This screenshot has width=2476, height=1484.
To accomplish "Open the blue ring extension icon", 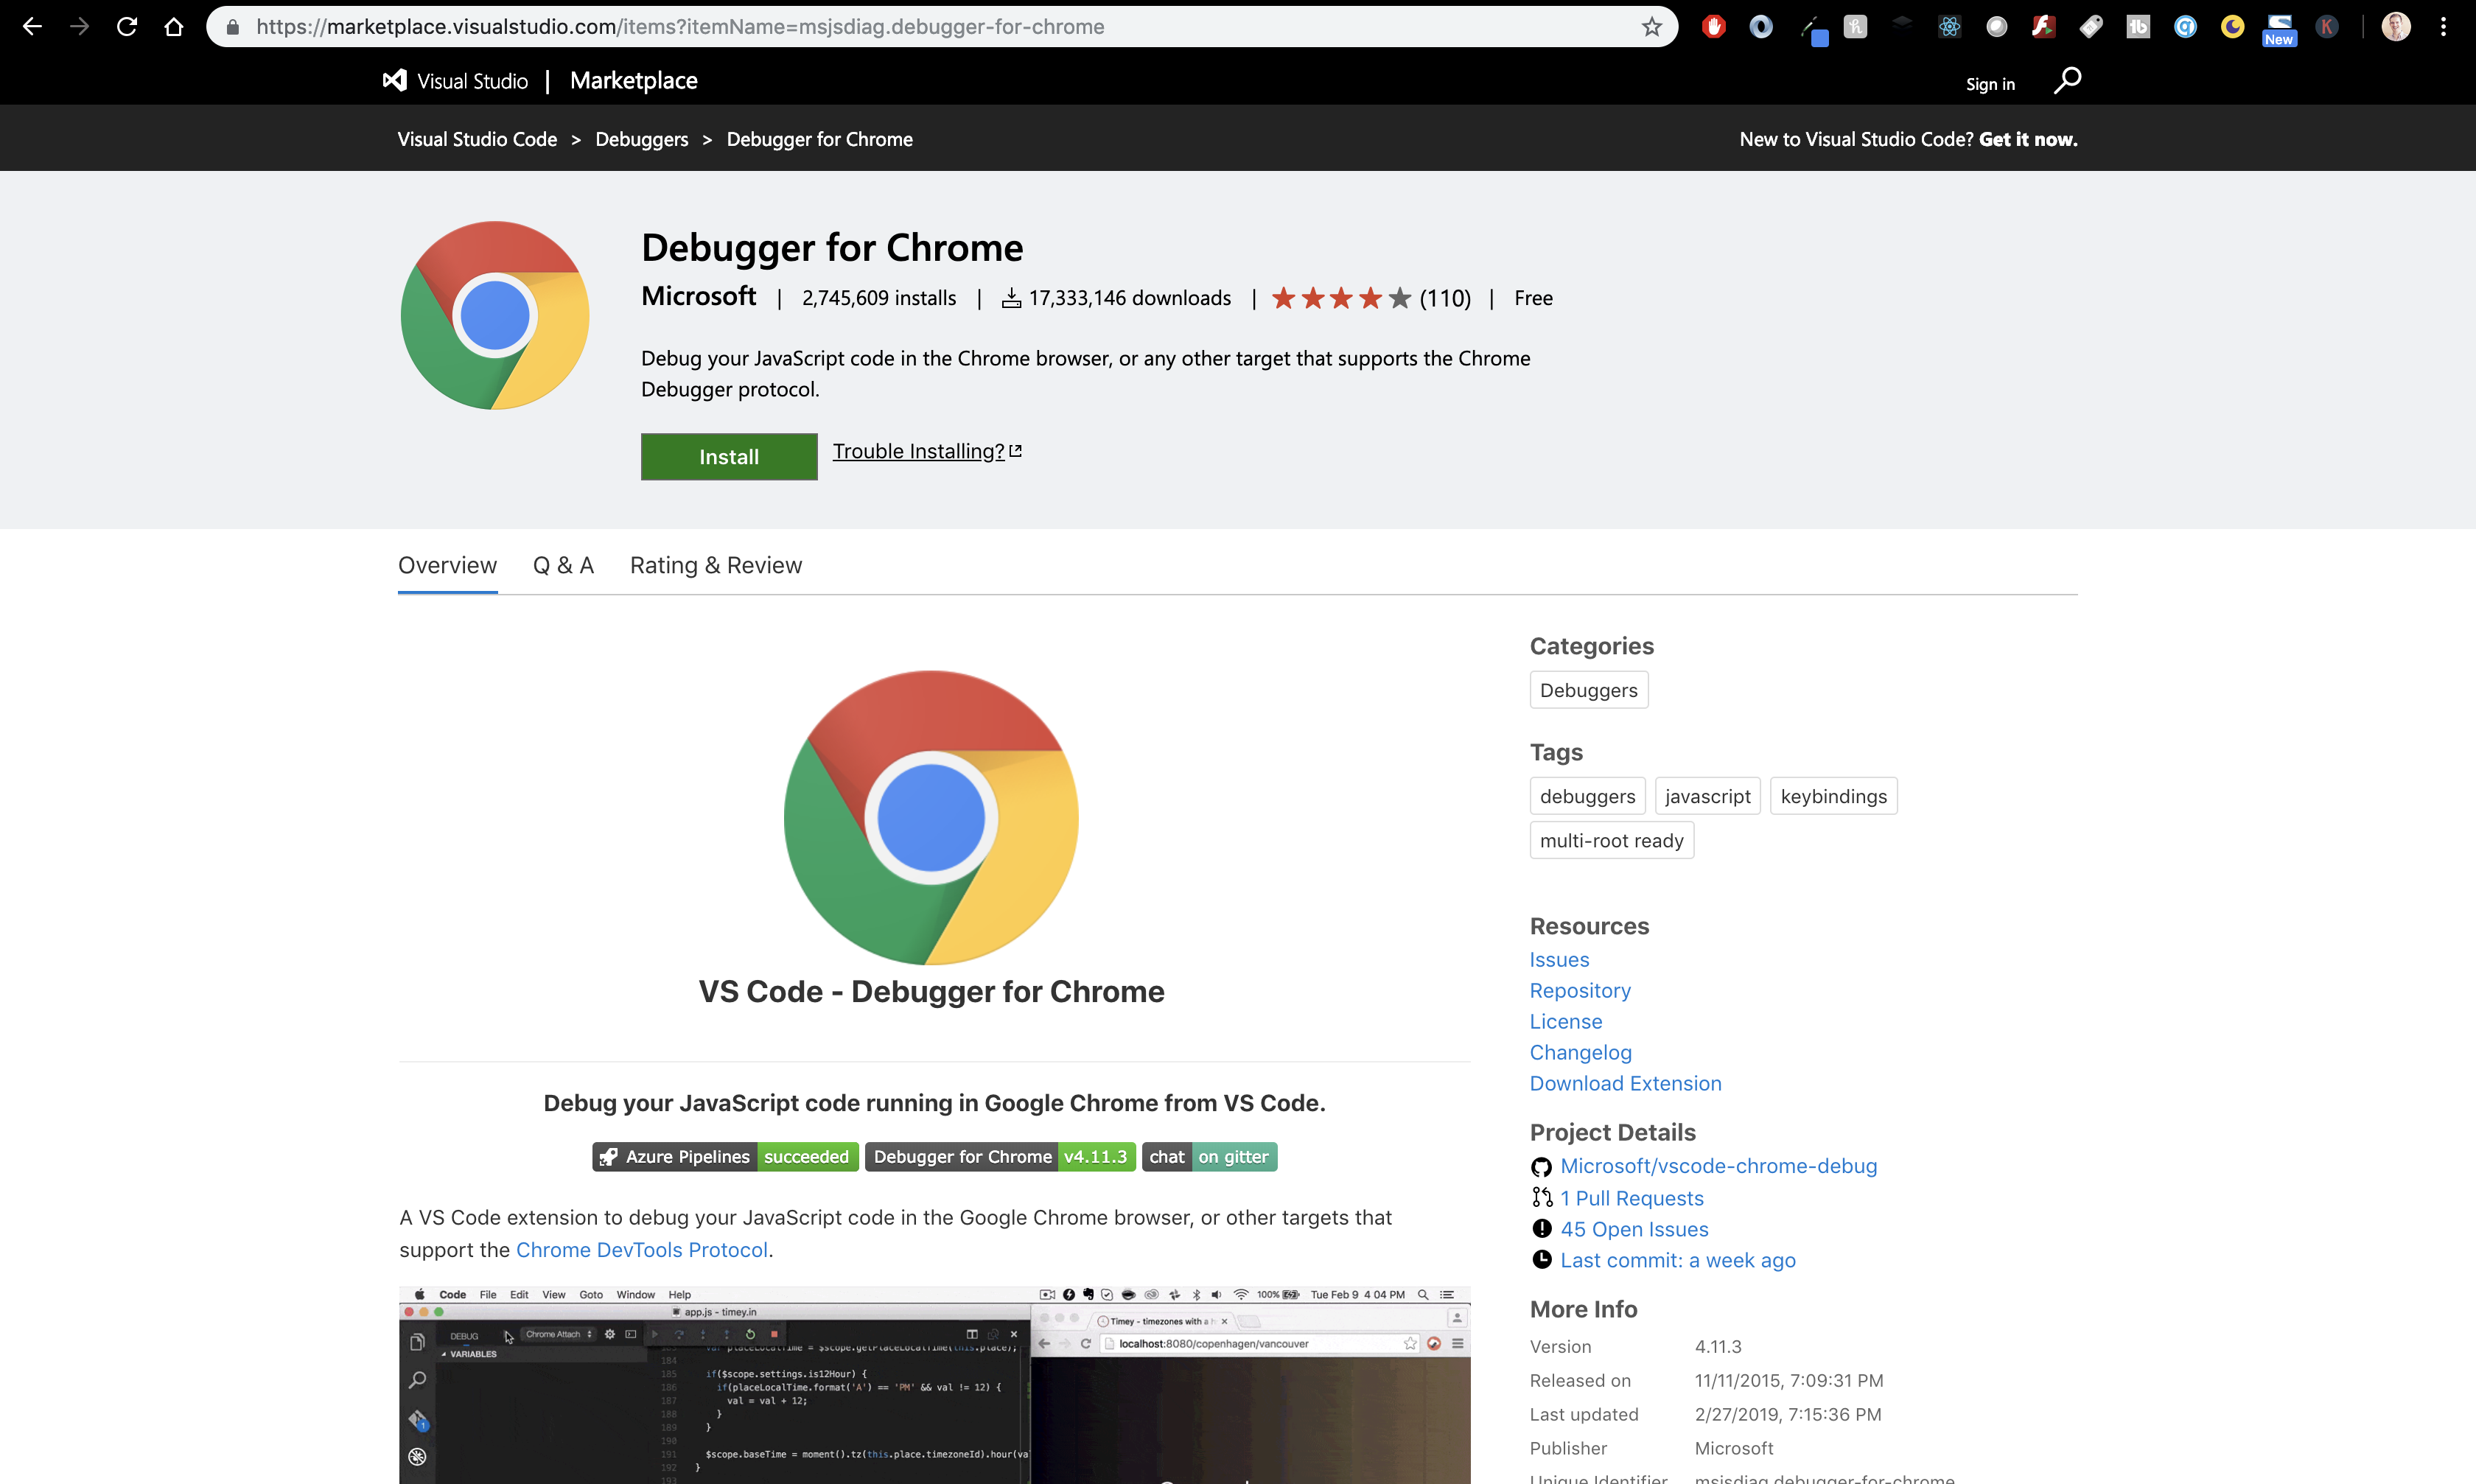I will point(1761,27).
